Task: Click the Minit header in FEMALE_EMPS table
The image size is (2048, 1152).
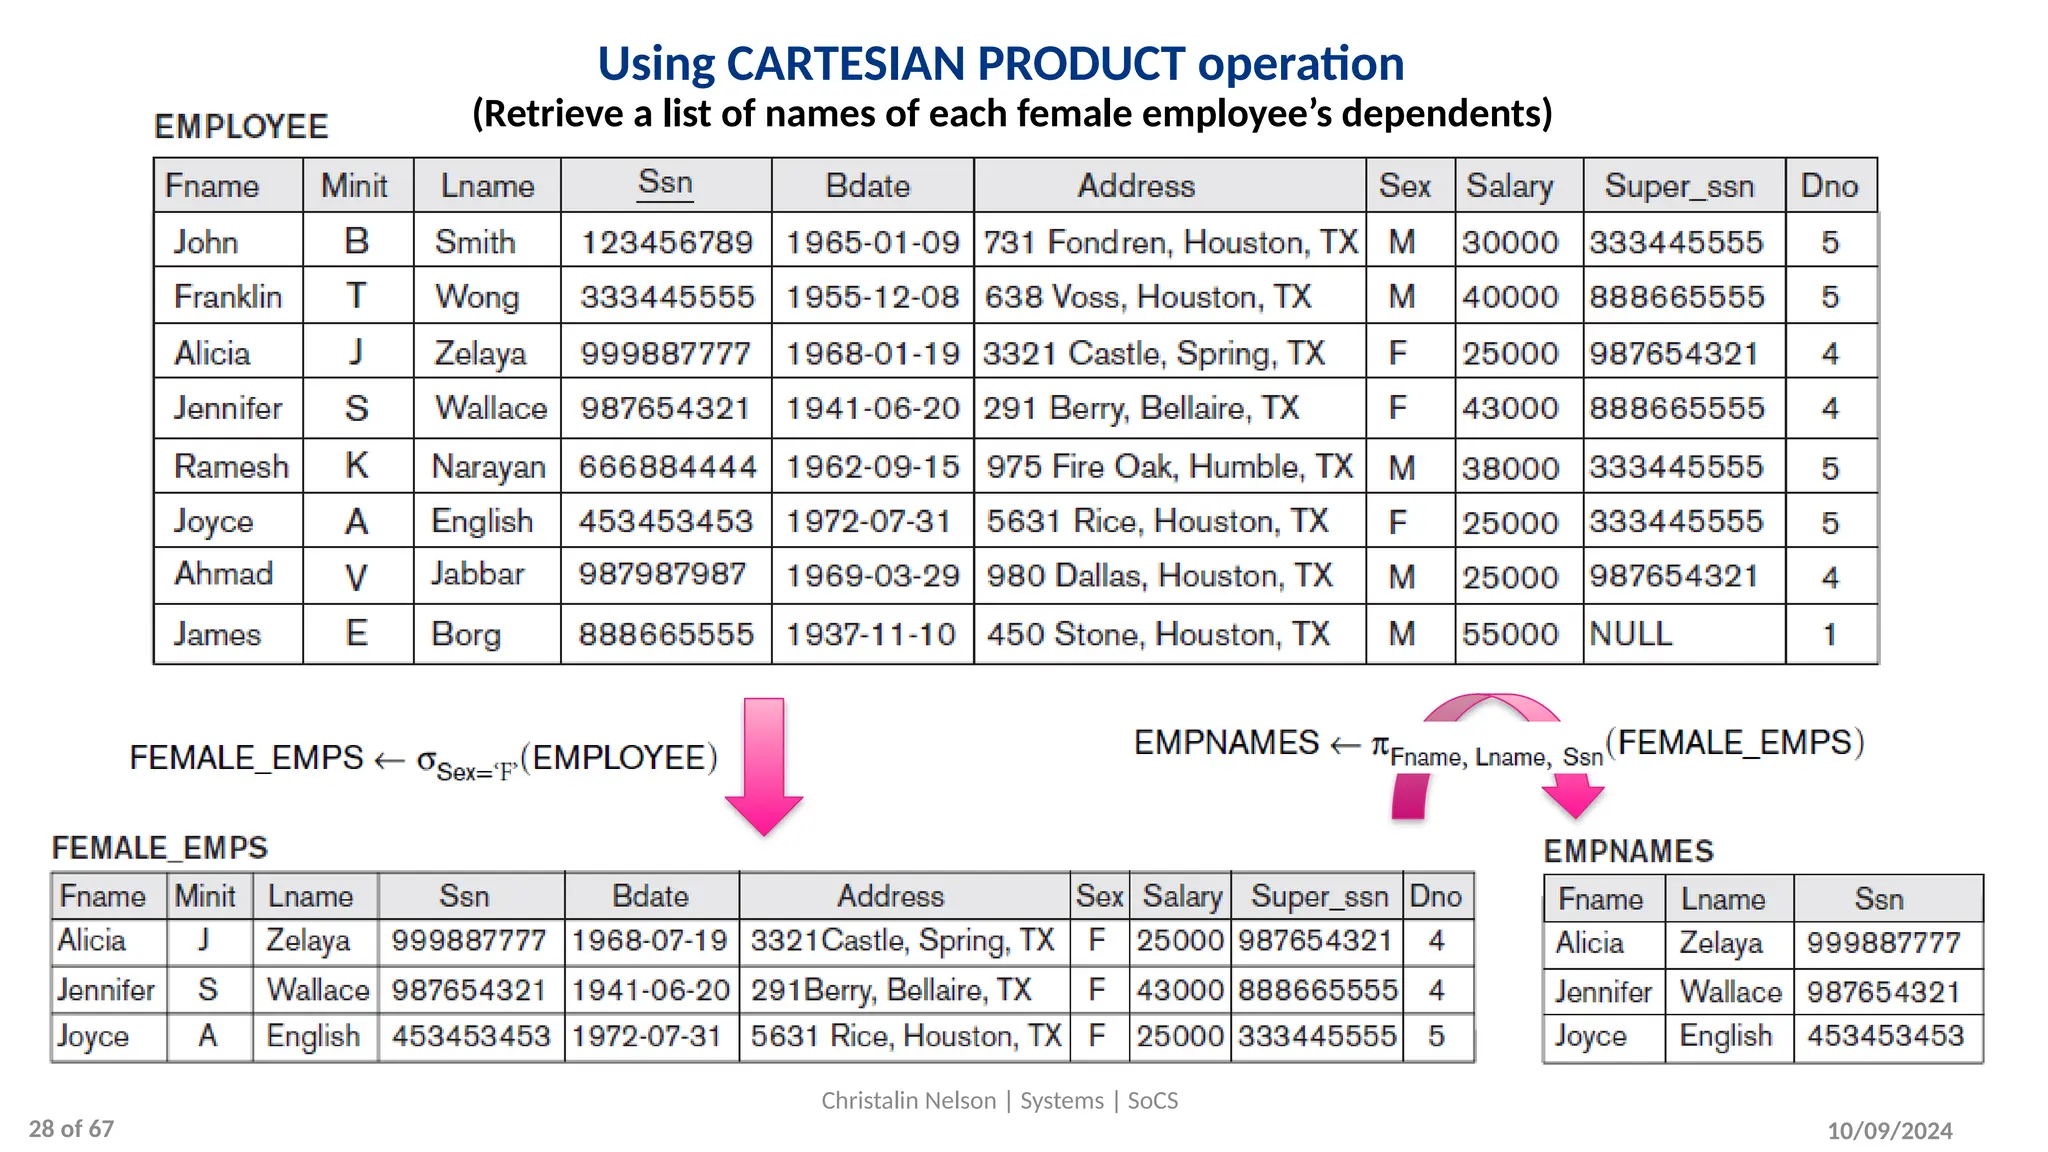Action: coord(206,896)
